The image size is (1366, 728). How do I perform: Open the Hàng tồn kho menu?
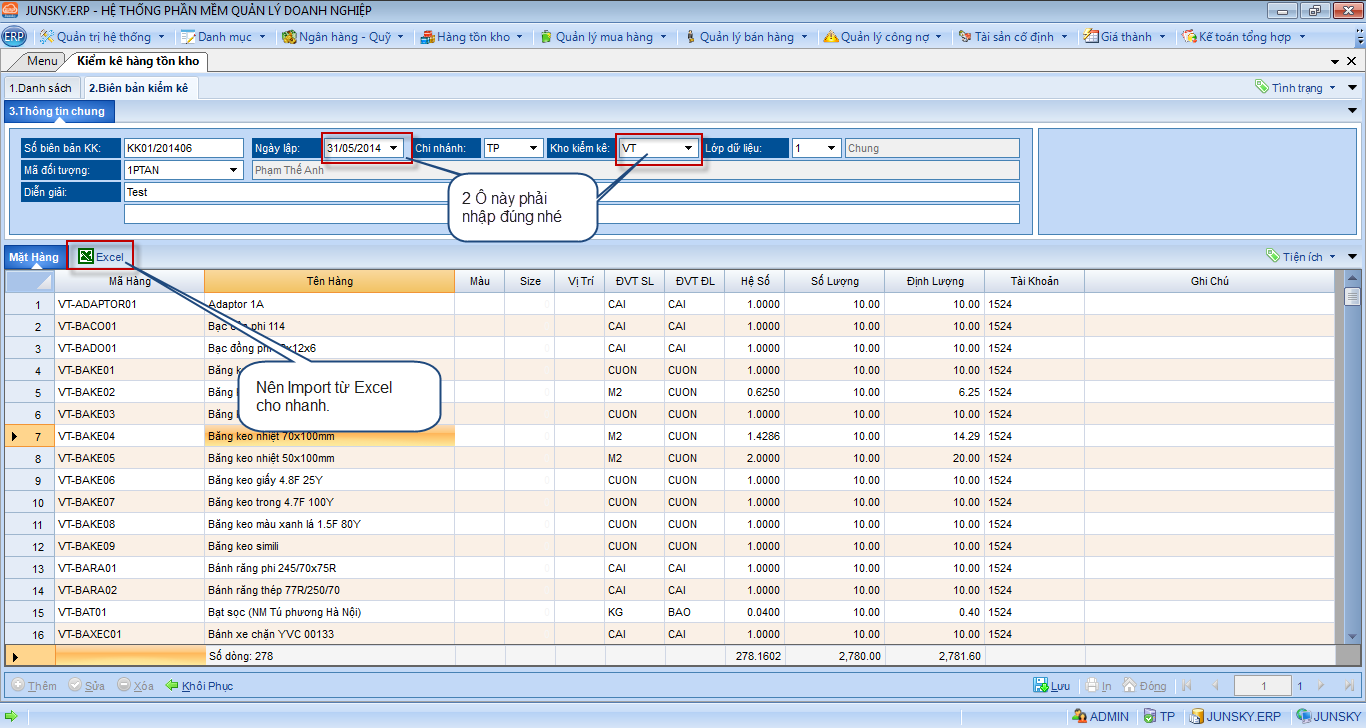473,37
